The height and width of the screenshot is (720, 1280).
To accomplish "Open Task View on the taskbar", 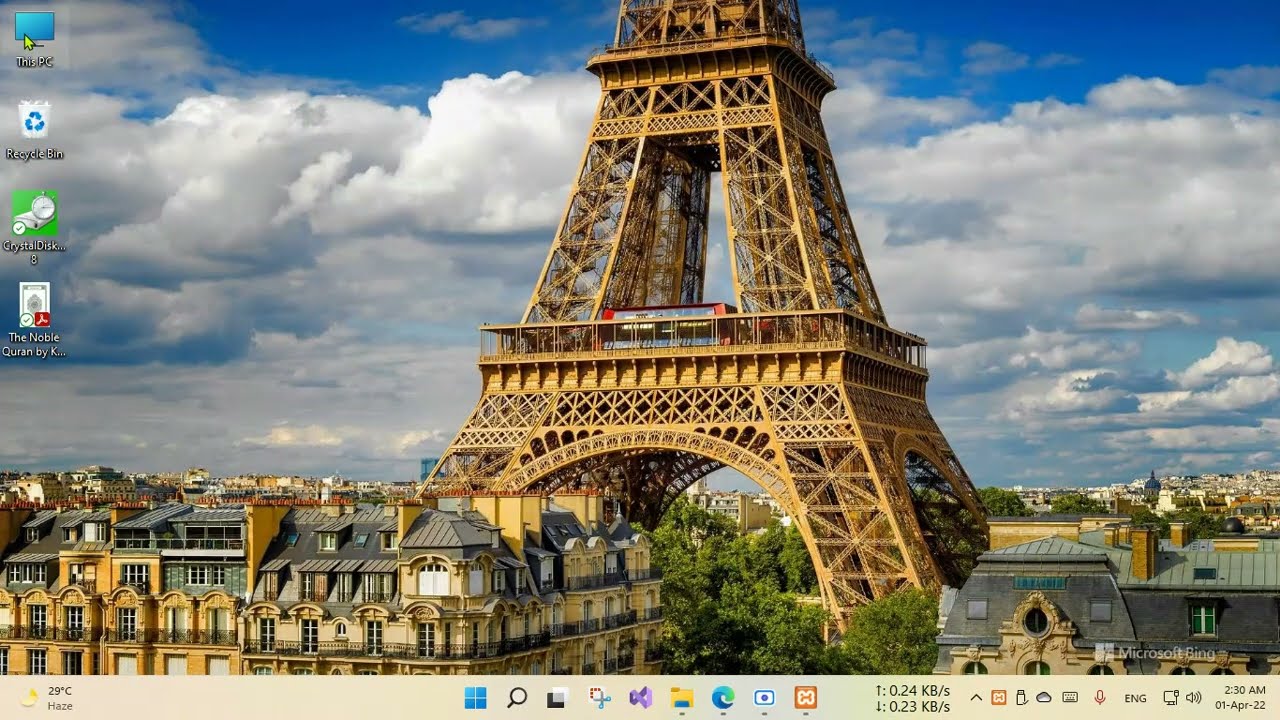I will [558, 698].
